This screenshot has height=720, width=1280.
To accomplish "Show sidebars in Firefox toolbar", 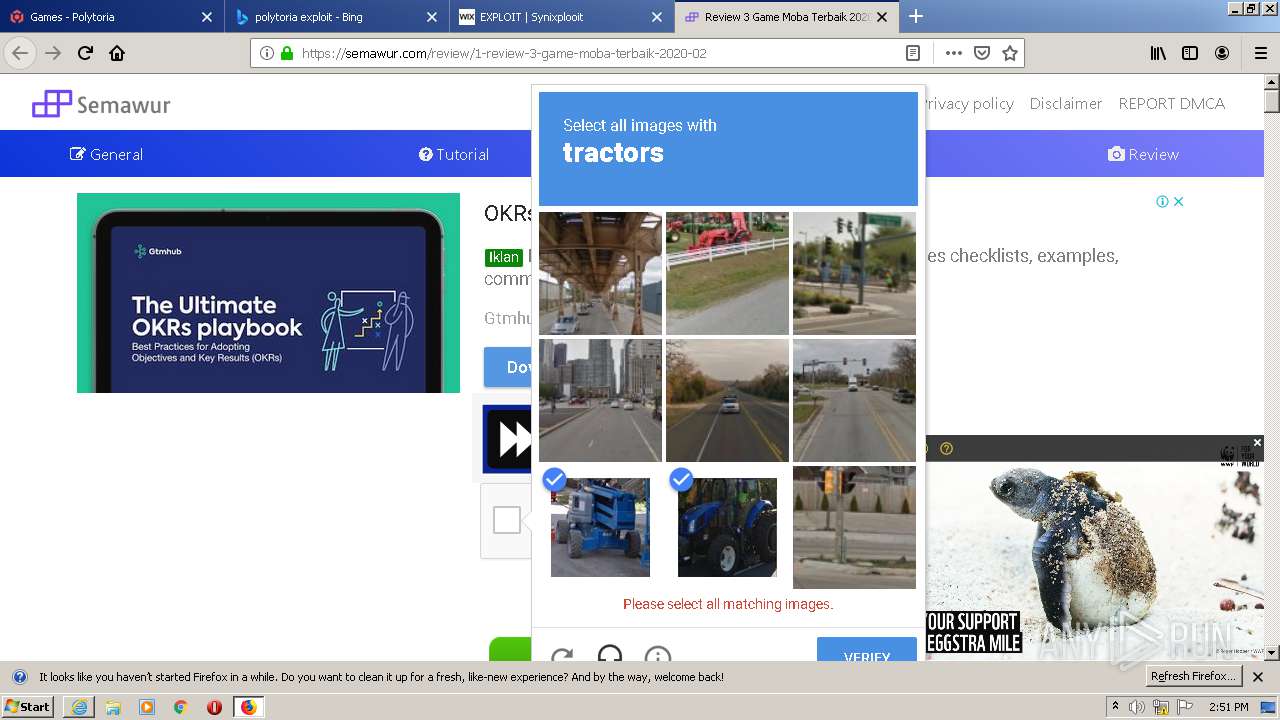I will click(1190, 53).
